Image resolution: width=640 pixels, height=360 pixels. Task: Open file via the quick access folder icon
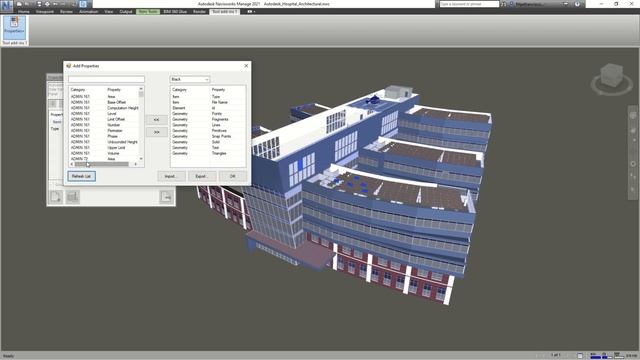click(19, 4)
